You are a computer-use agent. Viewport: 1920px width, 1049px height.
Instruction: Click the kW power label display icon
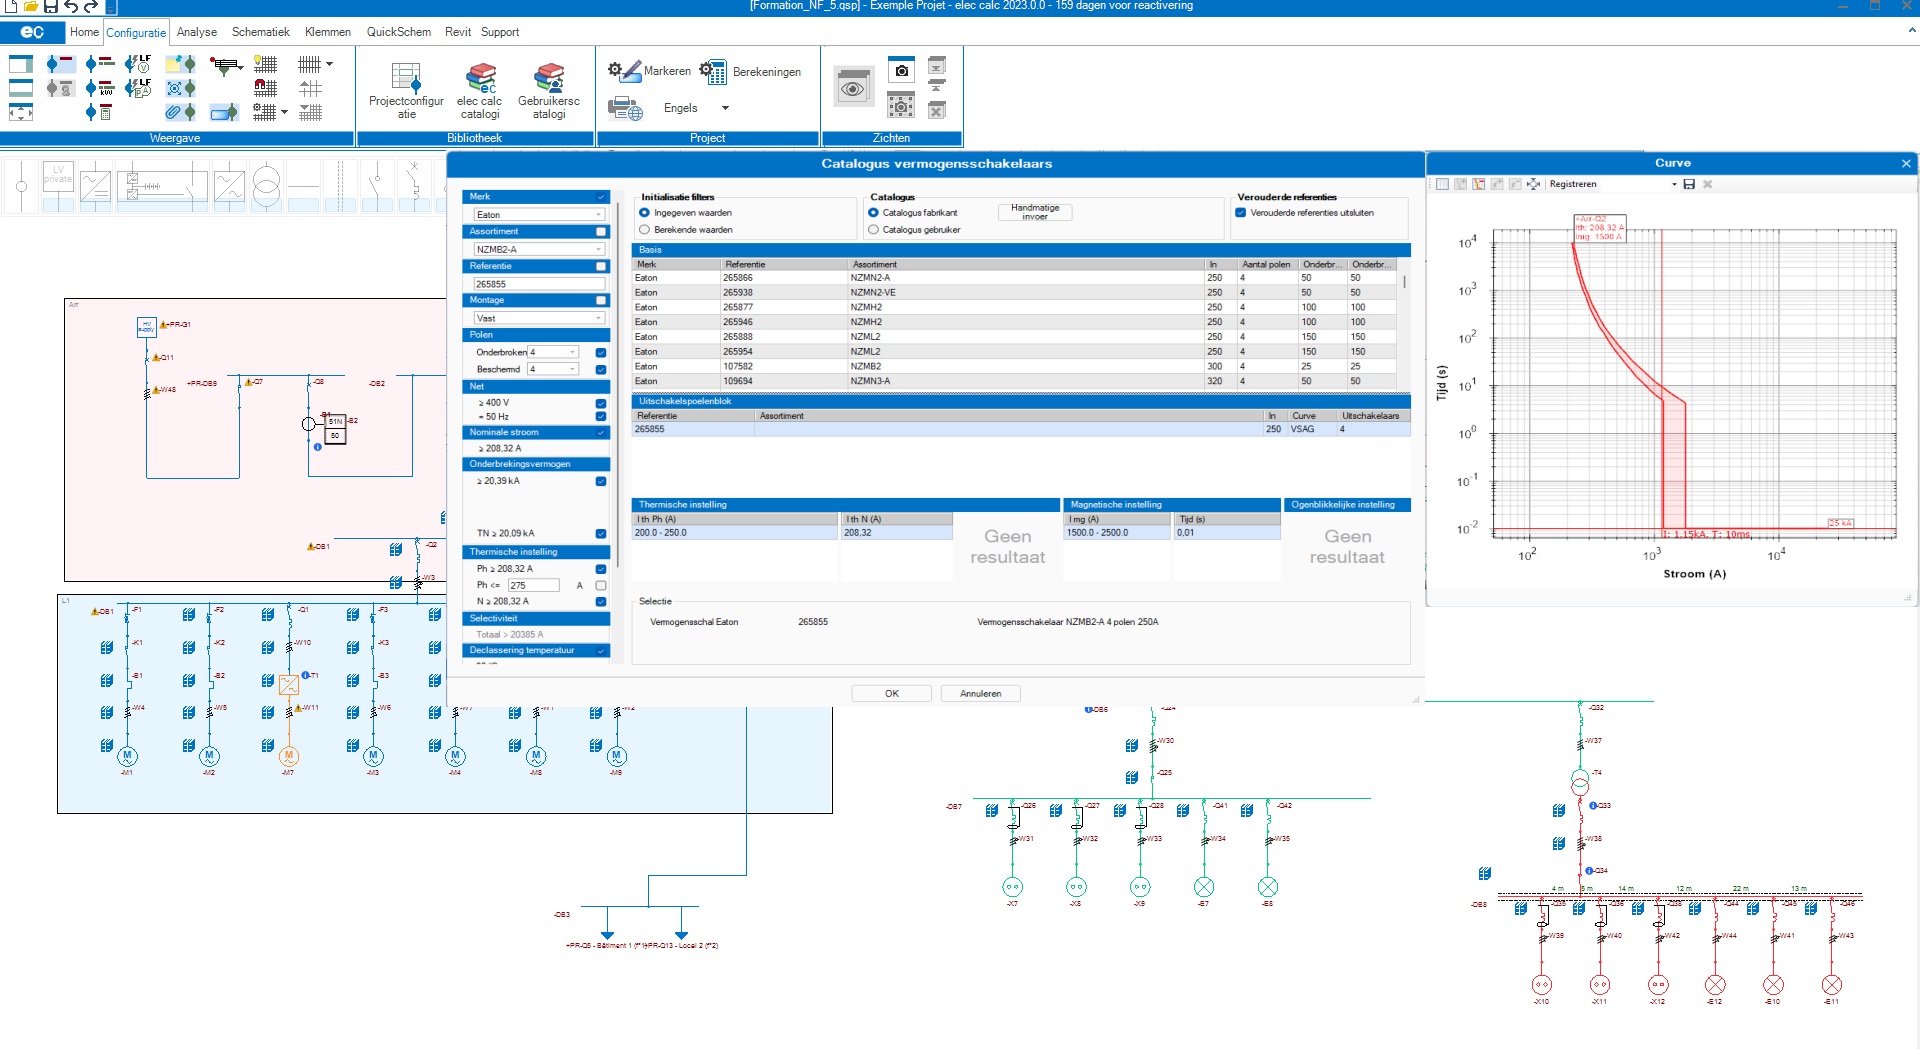99,88
